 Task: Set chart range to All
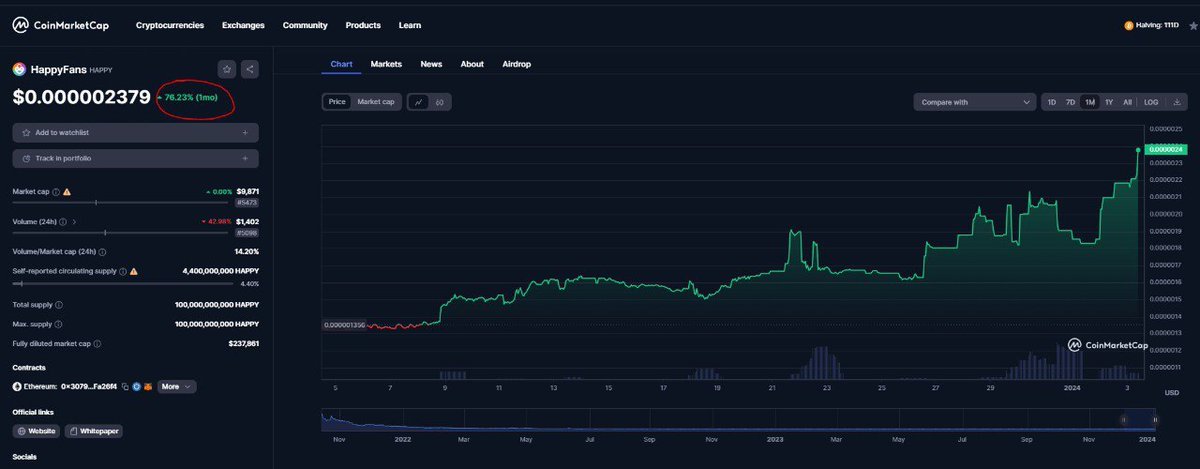[x=1127, y=102]
